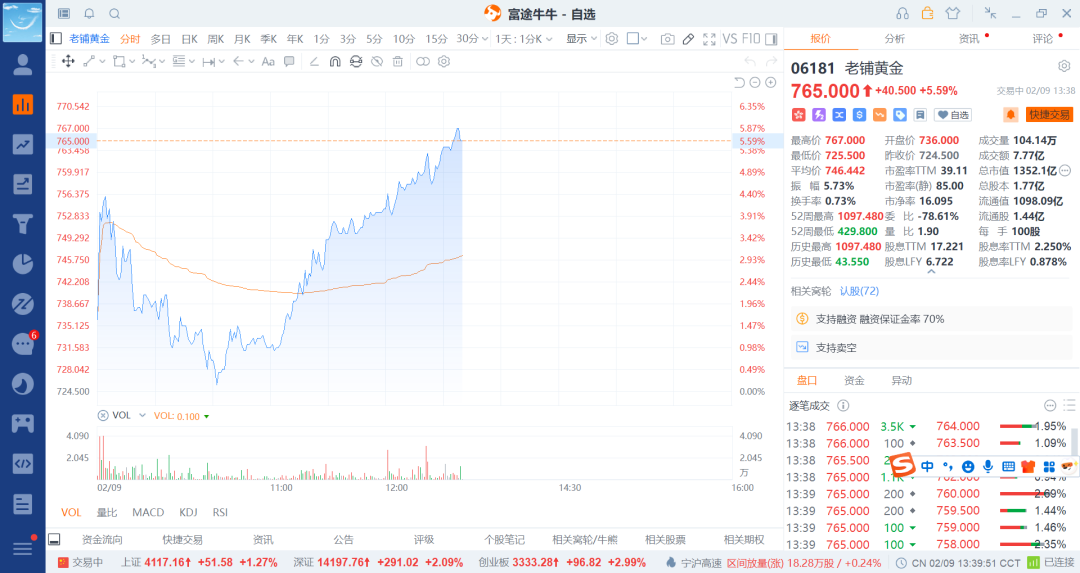Remove VOL indicator with its X circle

tap(103, 415)
